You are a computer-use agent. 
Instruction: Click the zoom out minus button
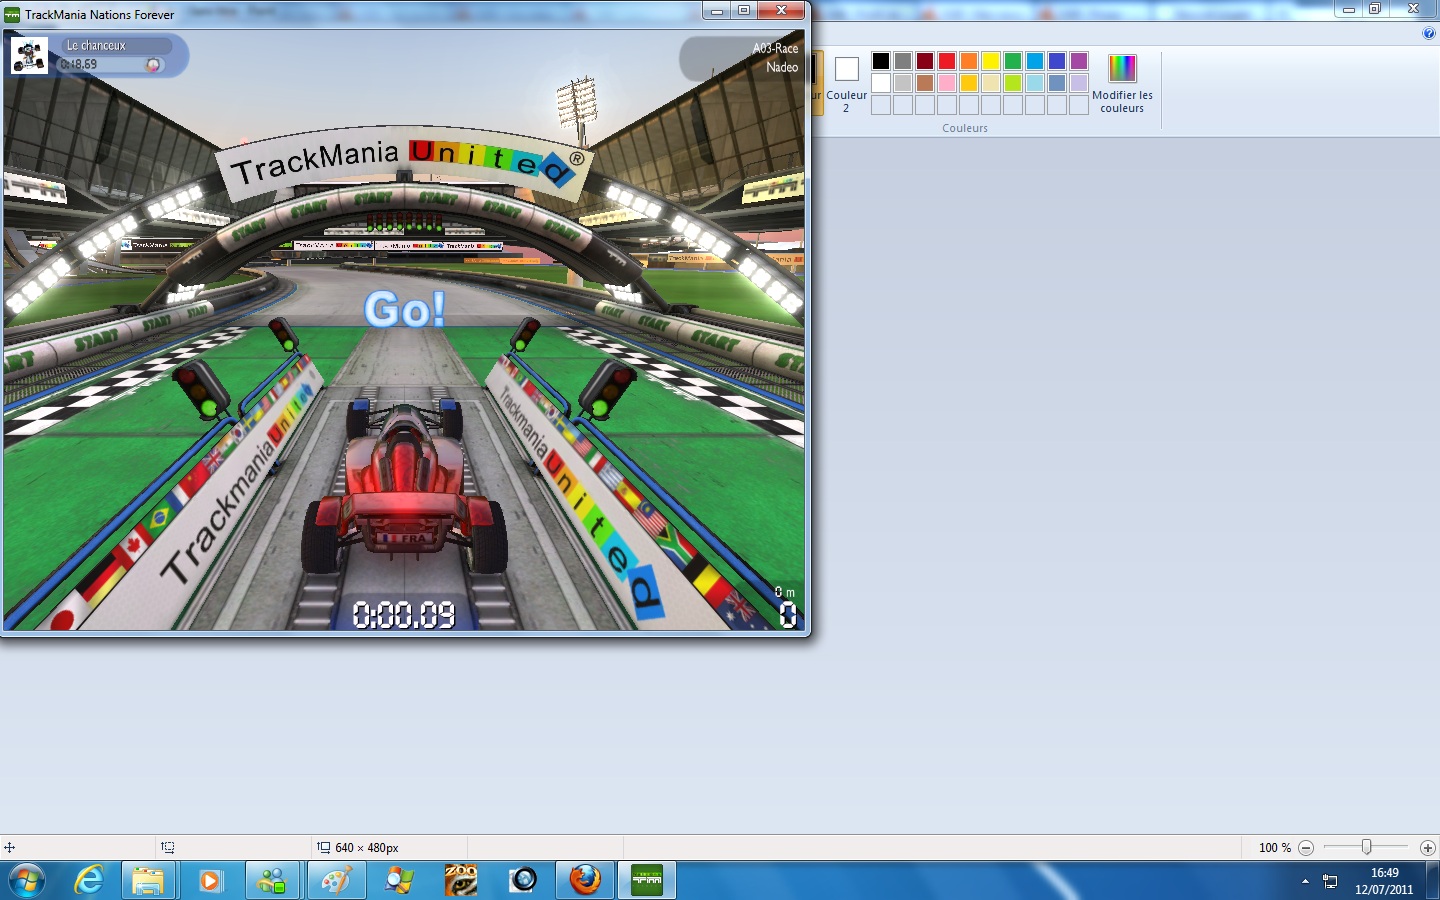coord(1306,847)
